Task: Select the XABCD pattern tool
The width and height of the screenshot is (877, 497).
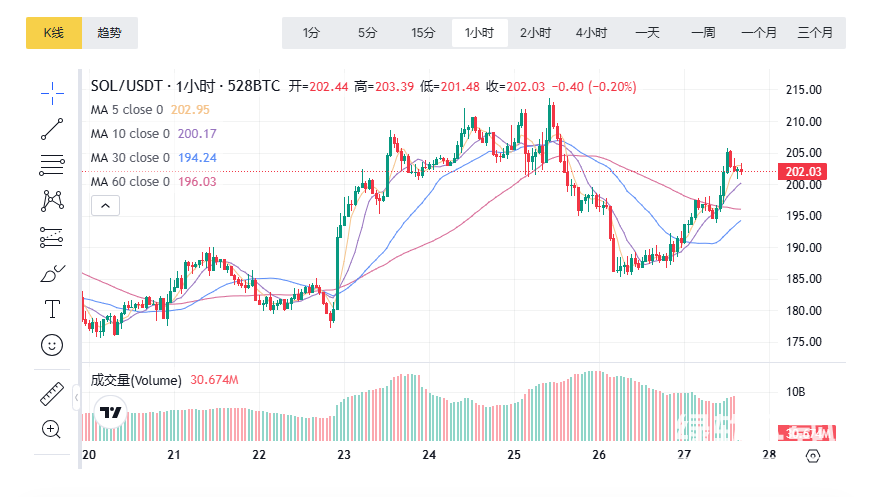Action: (52, 200)
